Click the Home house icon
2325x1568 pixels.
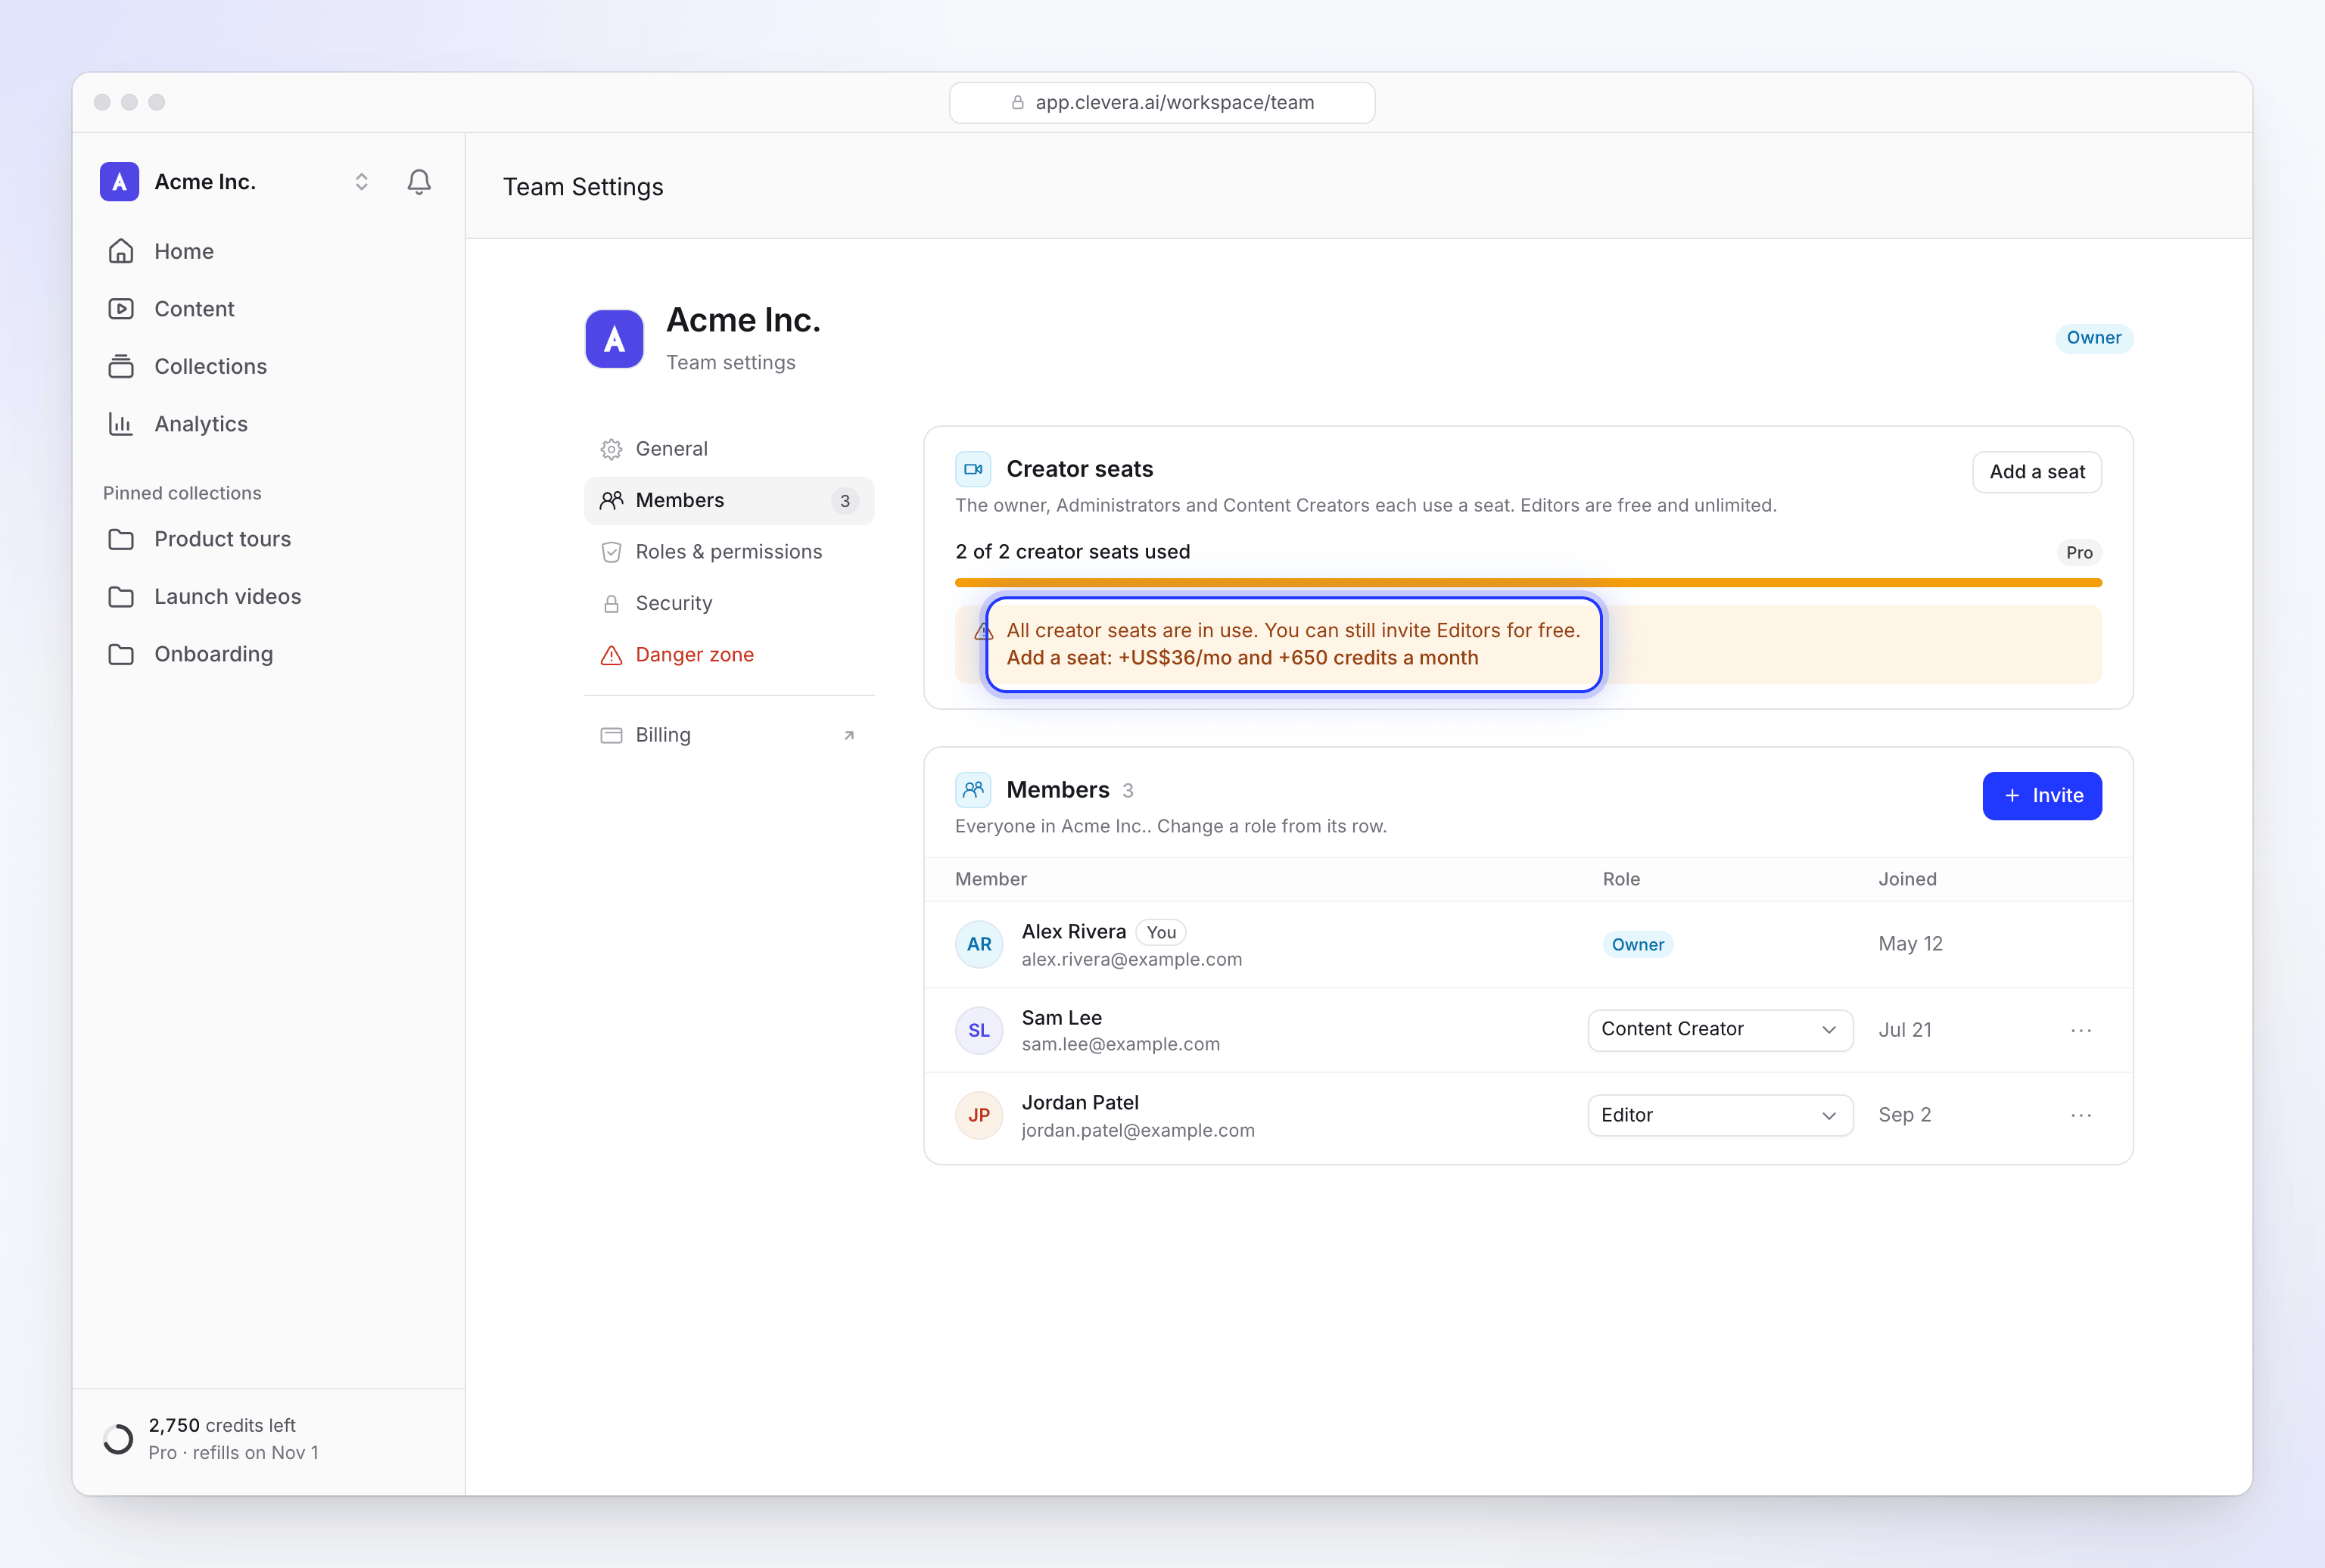coord(121,251)
